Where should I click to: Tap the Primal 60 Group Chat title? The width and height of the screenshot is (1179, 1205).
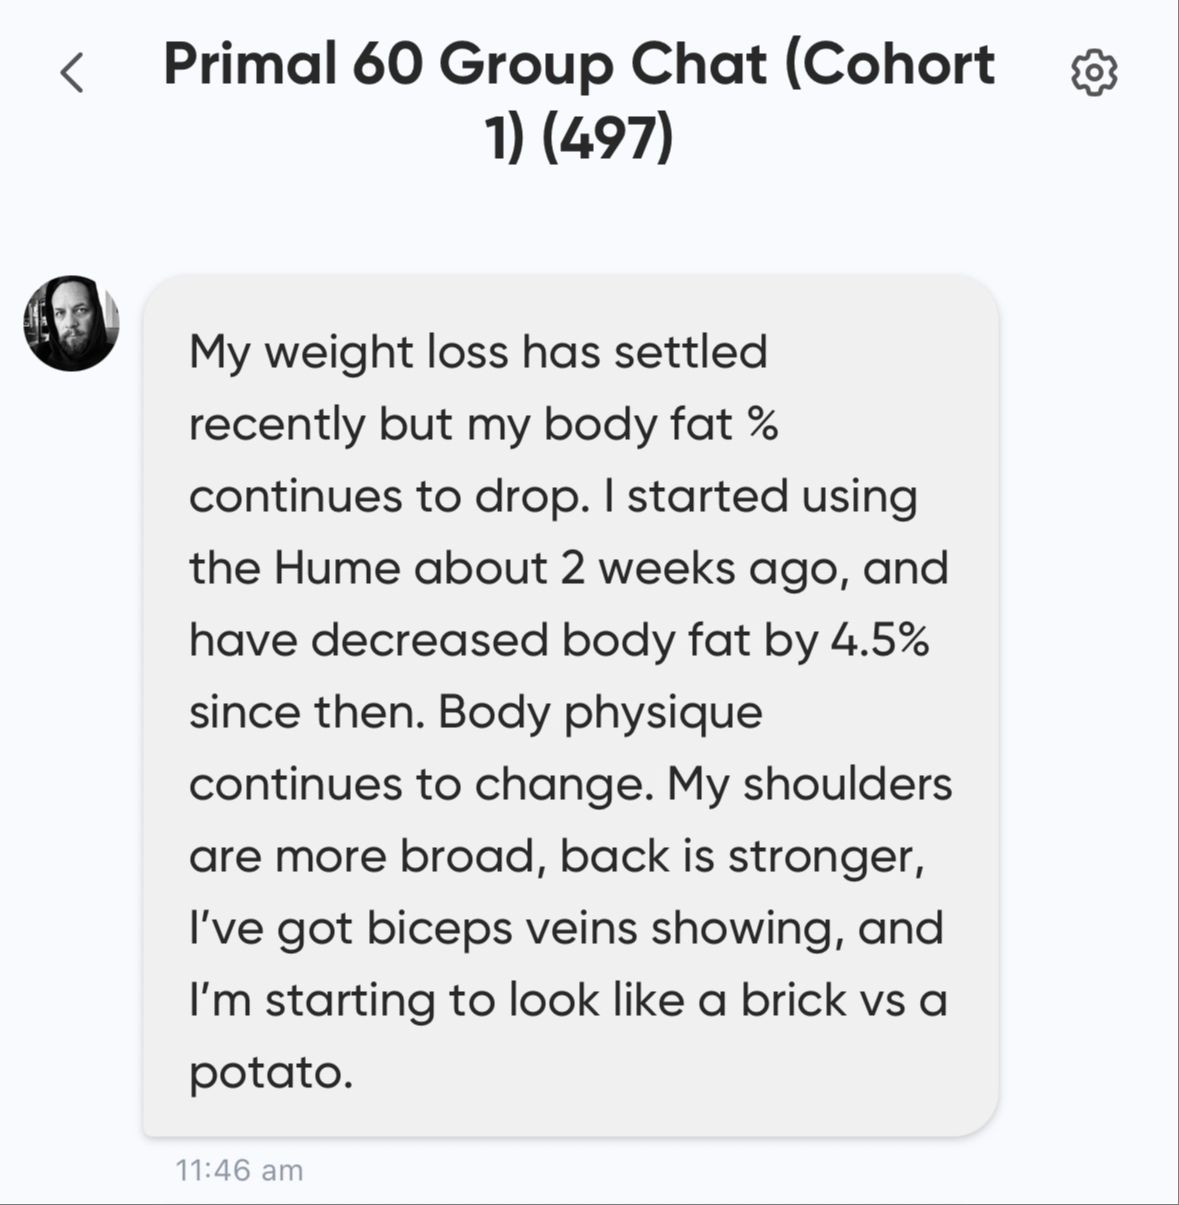(x=578, y=64)
